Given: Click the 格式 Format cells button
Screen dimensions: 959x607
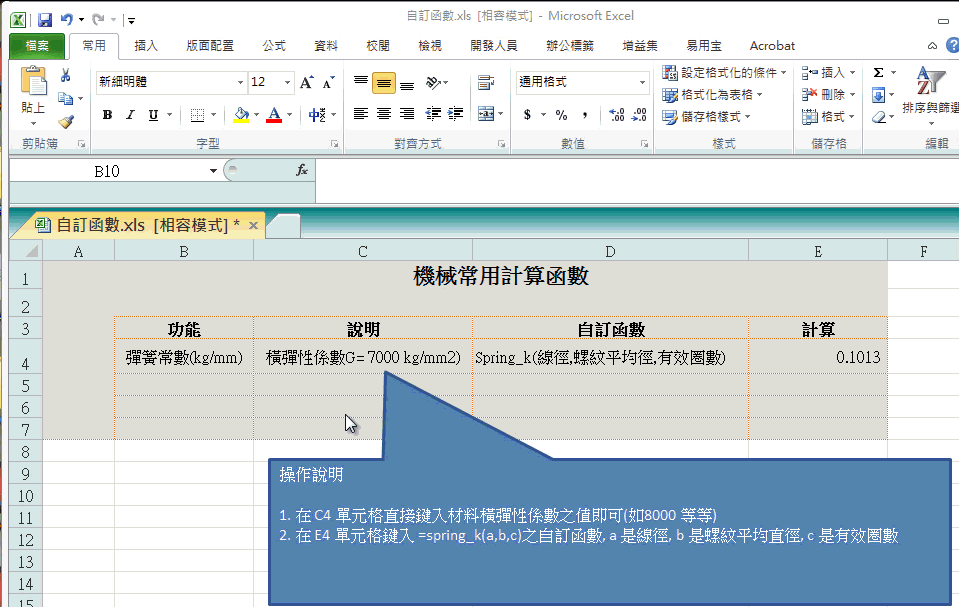Looking at the screenshot, I should (x=828, y=117).
